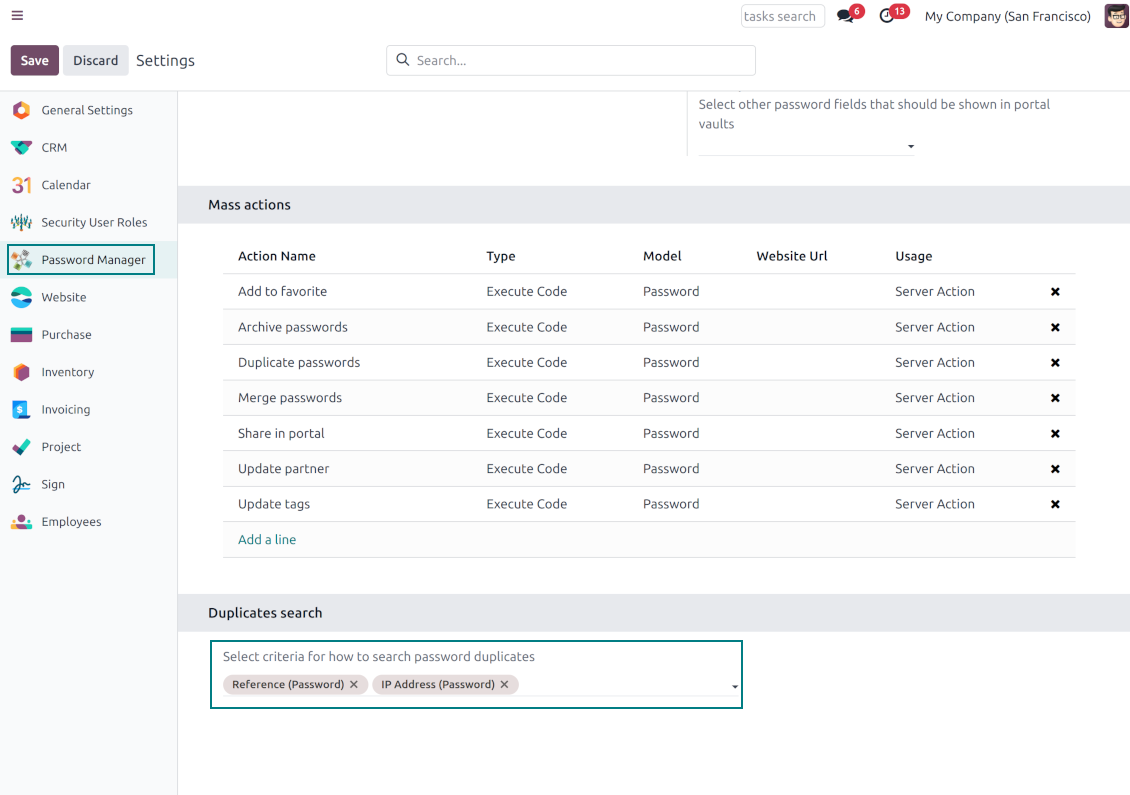This screenshot has height=795, width=1130.
Task: Click the CRM app icon
Action: [22, 148]
